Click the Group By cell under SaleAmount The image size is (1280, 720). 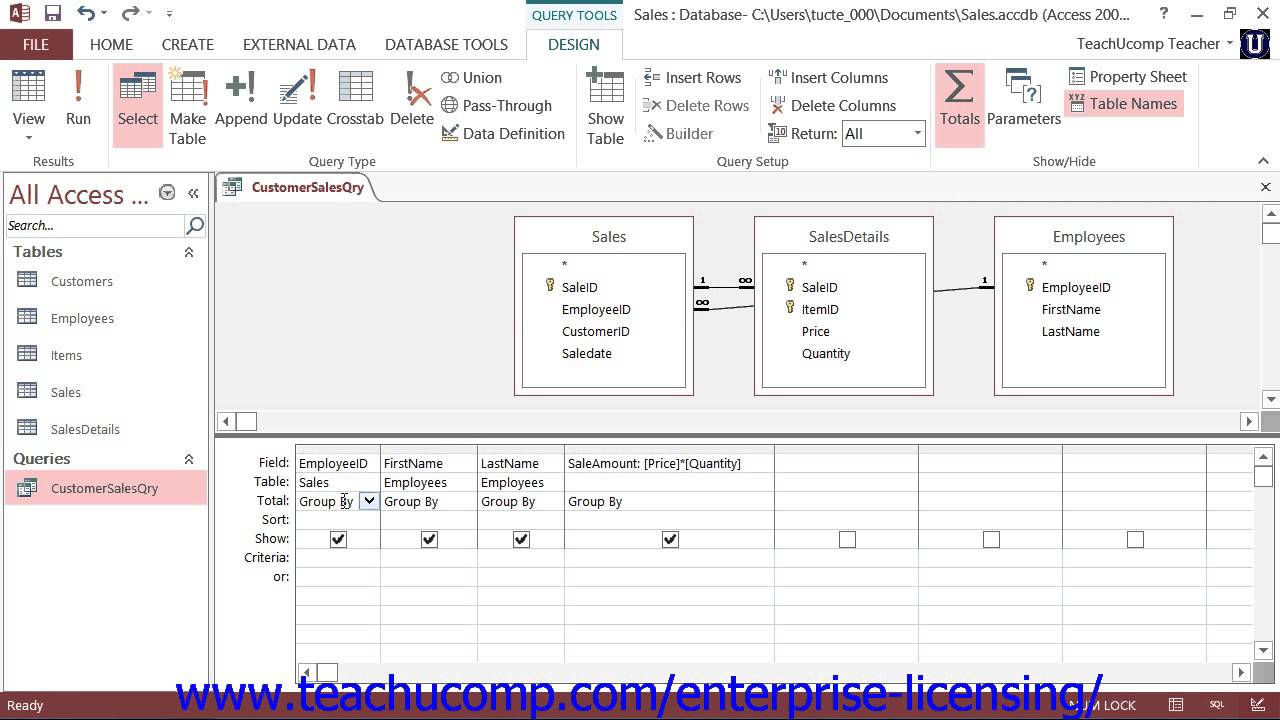pos(669,501)
